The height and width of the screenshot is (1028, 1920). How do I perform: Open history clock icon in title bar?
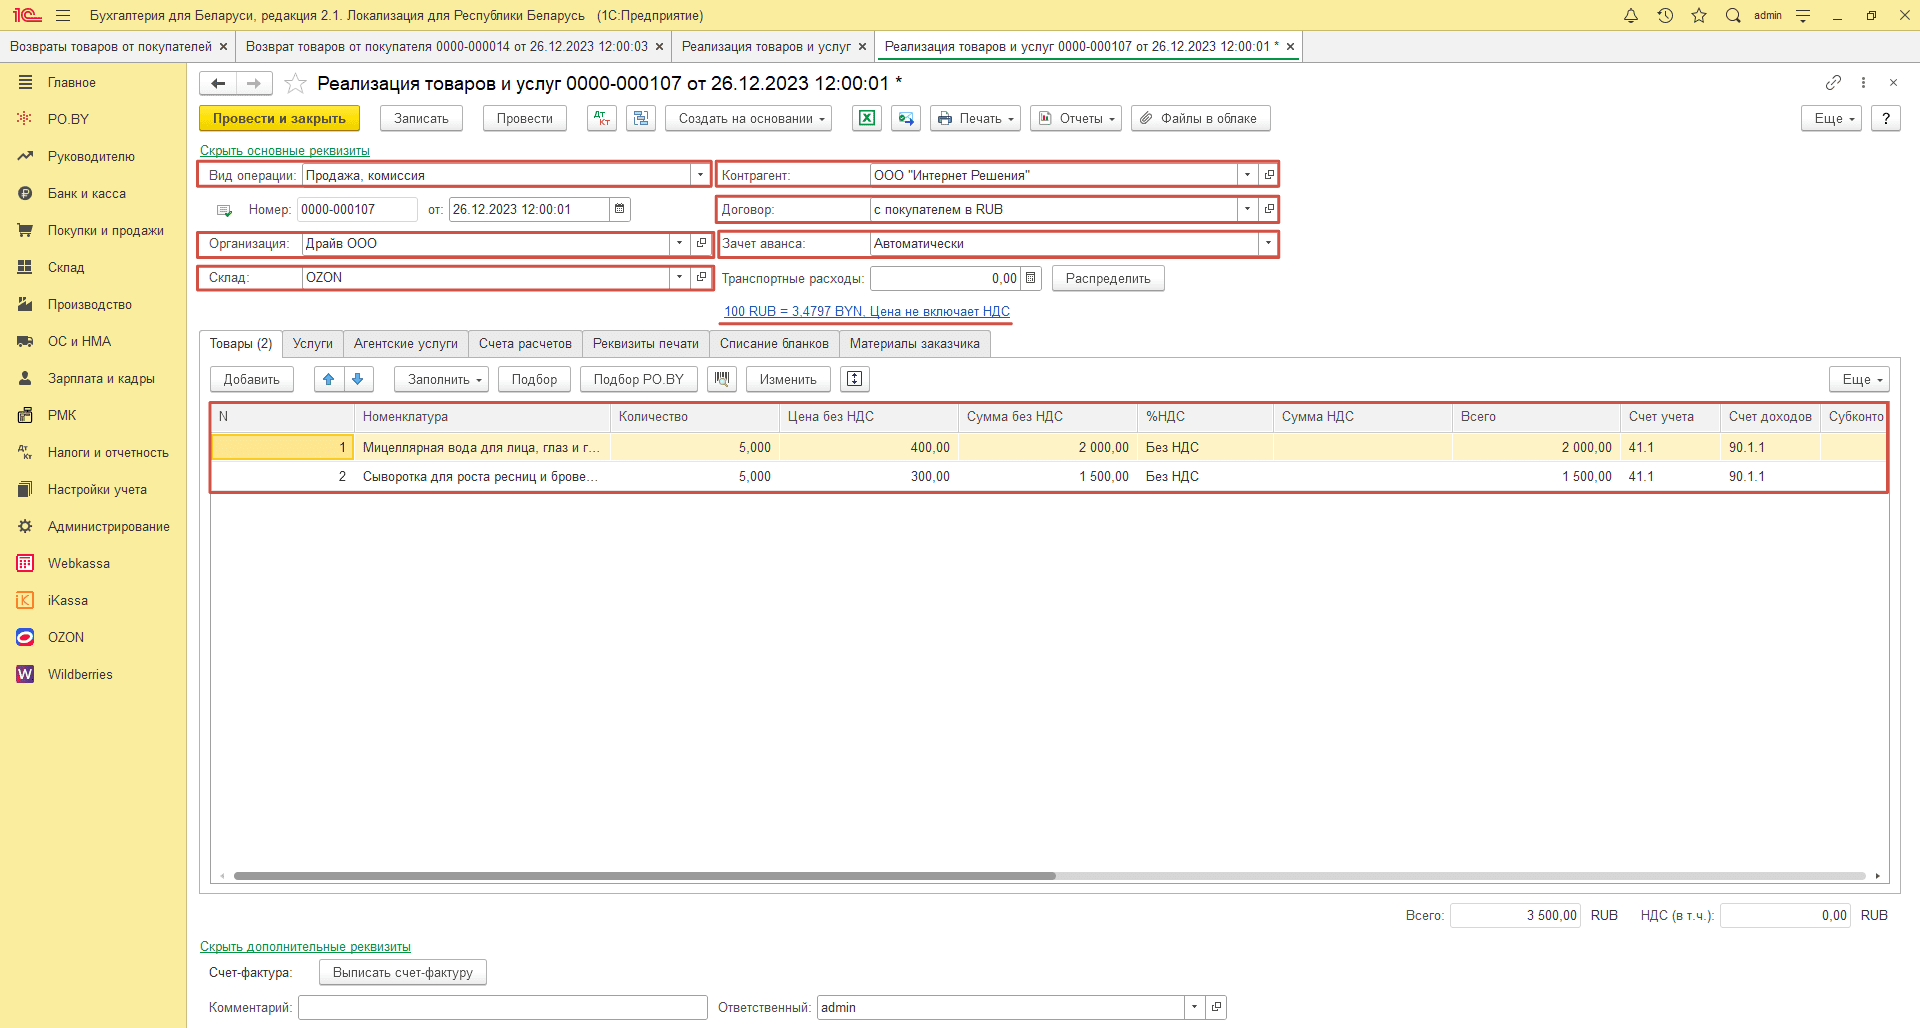[x=1665, y=15]
